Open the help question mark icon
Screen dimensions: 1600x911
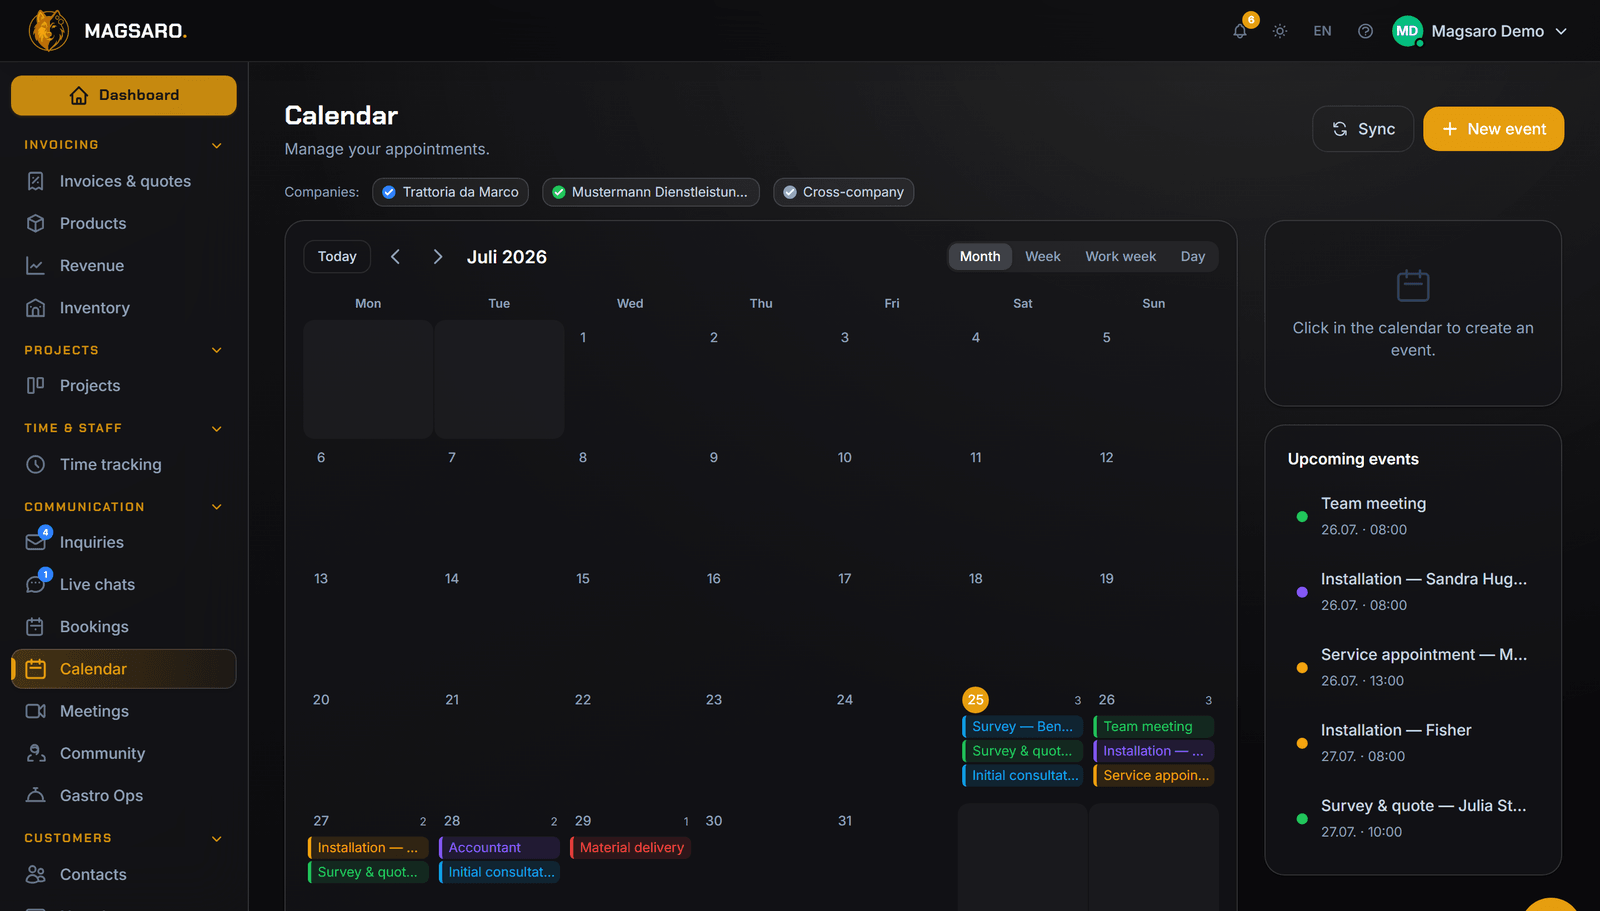(1365, 31)
